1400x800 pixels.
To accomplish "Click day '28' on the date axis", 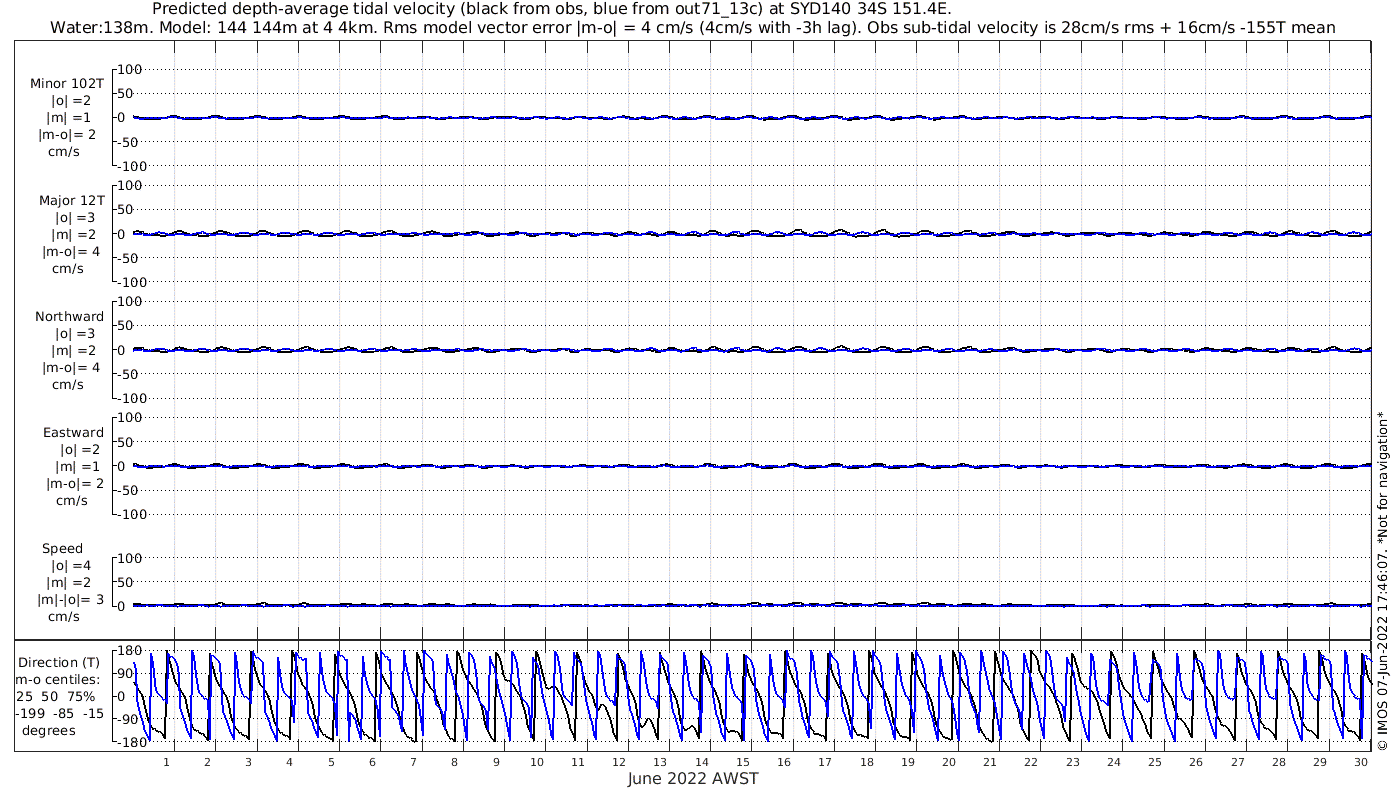I will [x=1279, y=762].
